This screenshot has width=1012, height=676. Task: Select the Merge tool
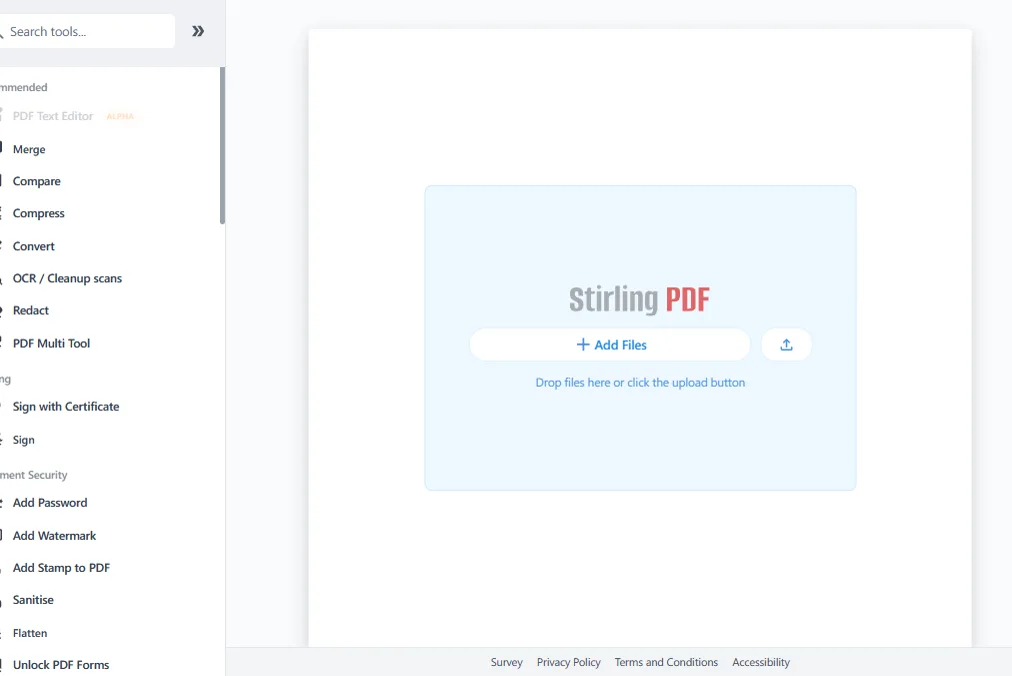29,149
